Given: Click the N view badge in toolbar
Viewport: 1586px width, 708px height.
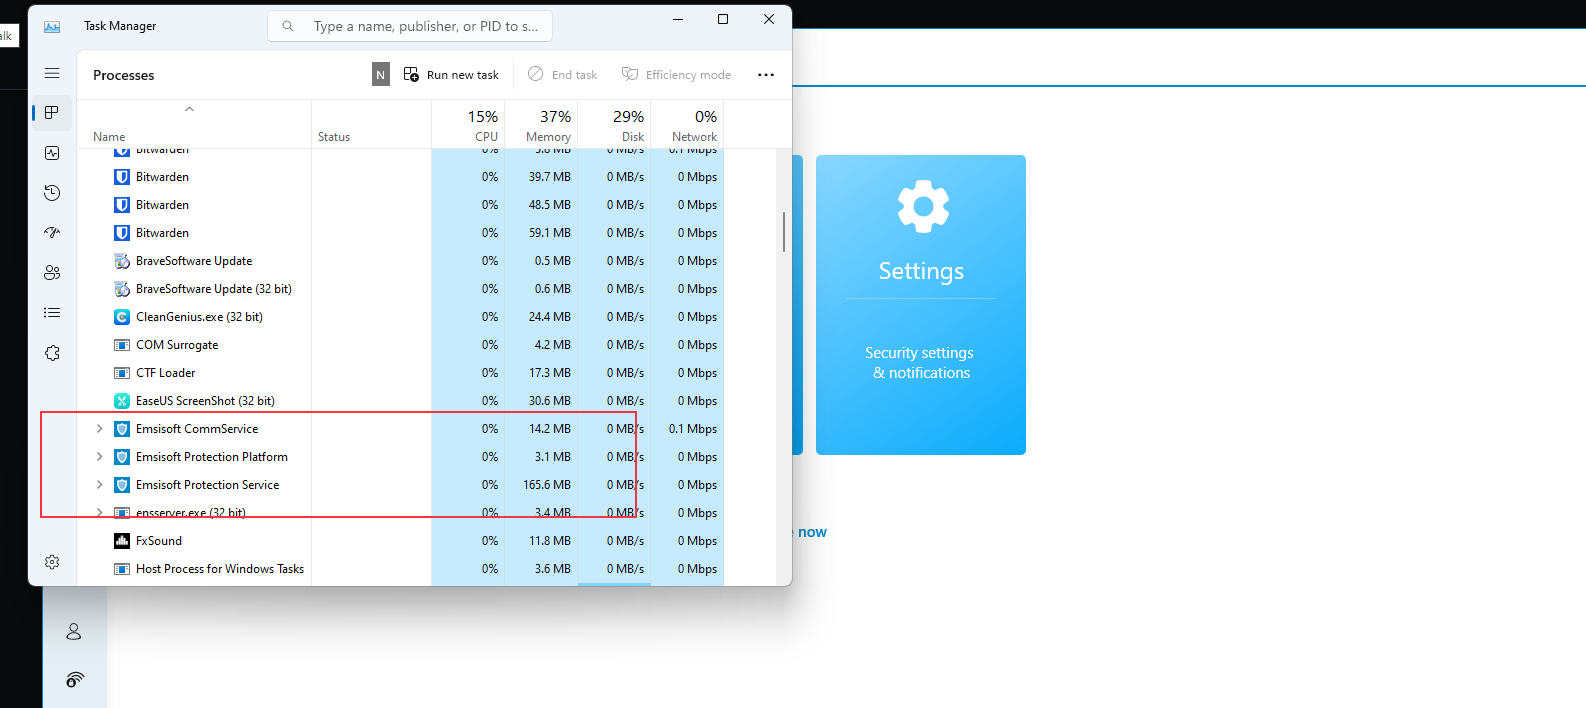Looking at the screenshot, I should point(381,74).
